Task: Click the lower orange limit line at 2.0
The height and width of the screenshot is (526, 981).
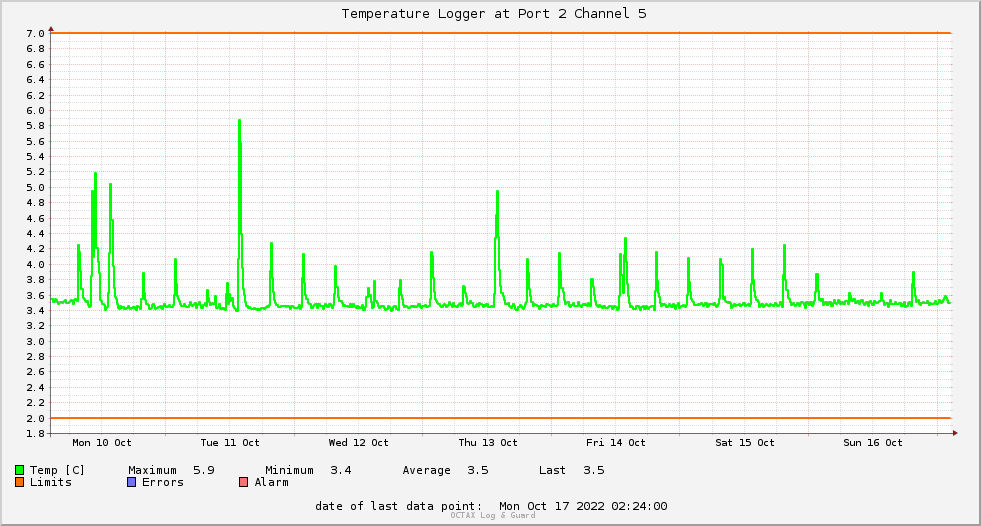Action: point(501,418)
